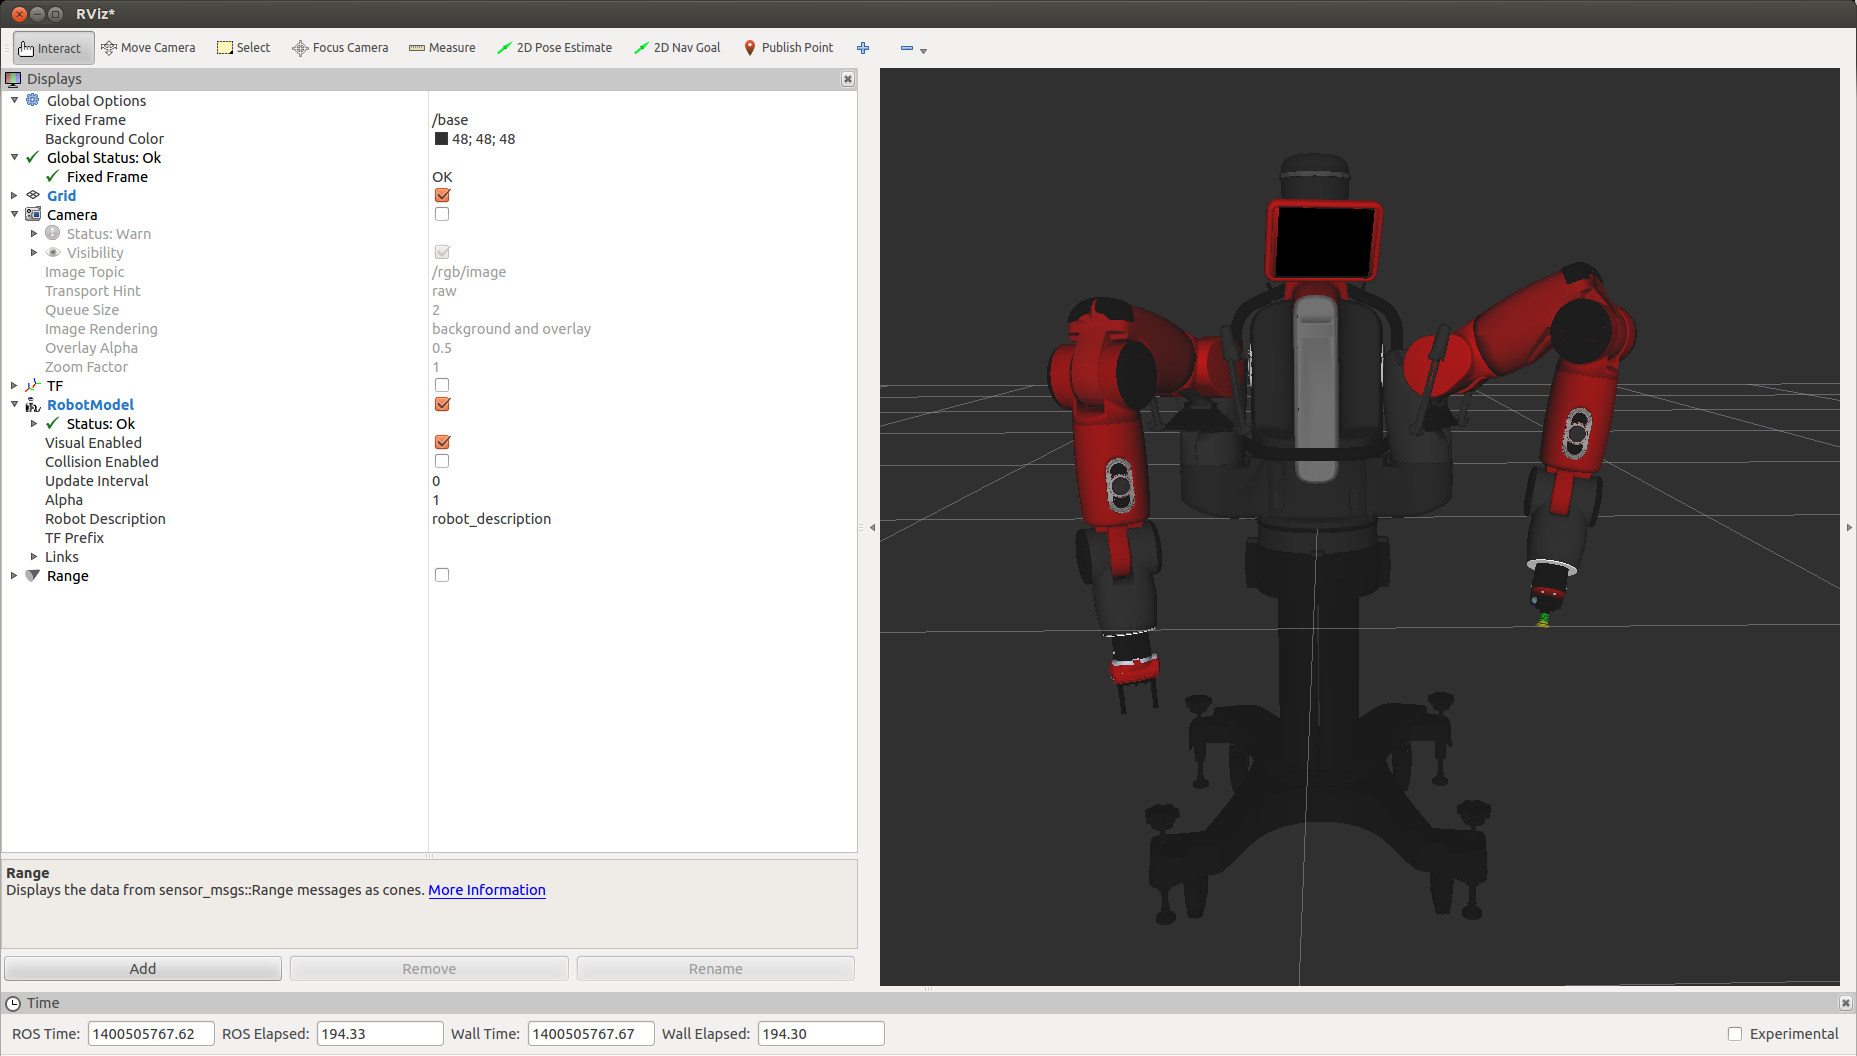Expand the TF display node
The width and height of the screenshot is (1857, 1056).
(14, 385)
